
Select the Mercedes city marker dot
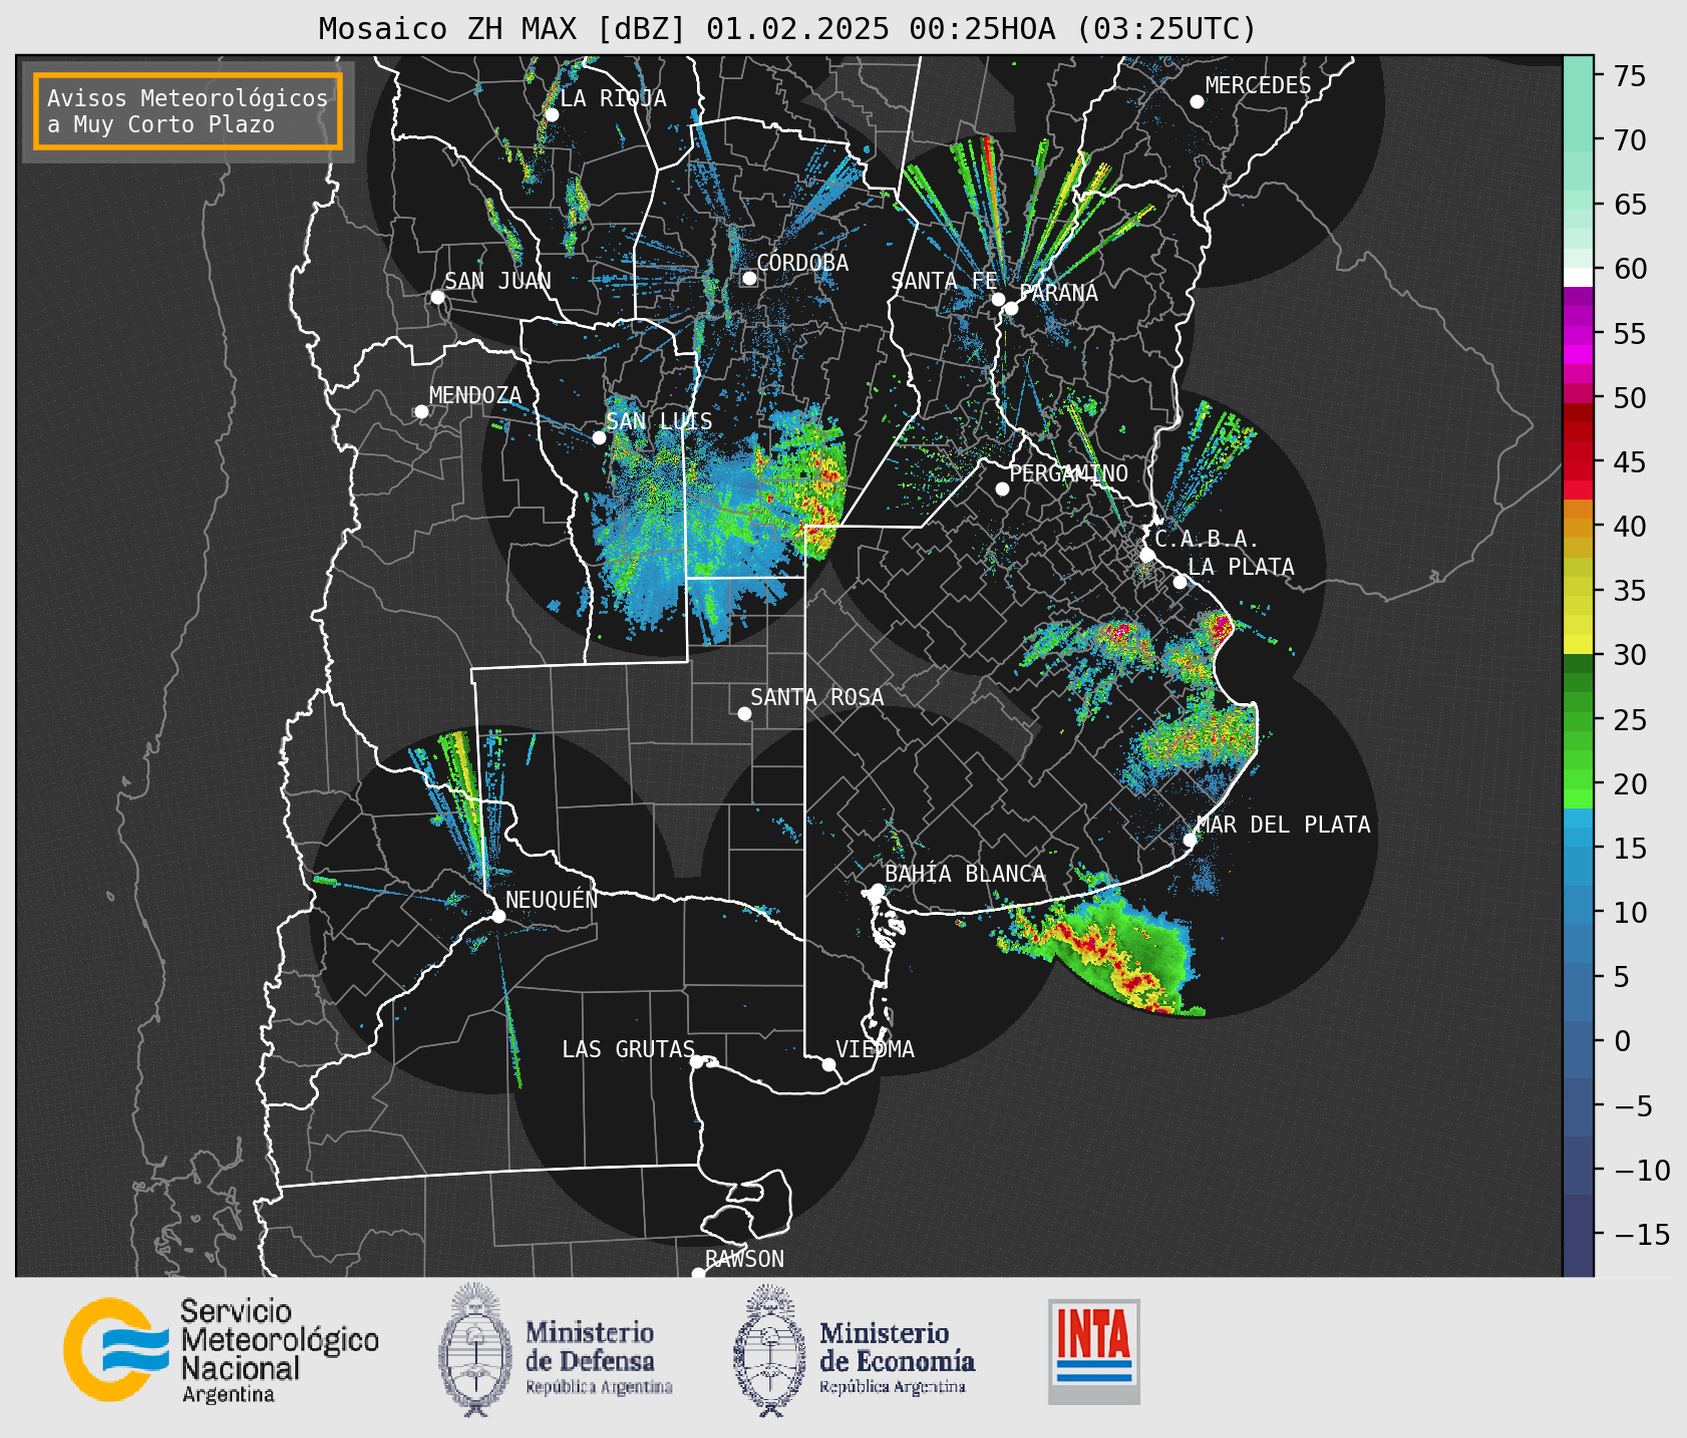1196,102
